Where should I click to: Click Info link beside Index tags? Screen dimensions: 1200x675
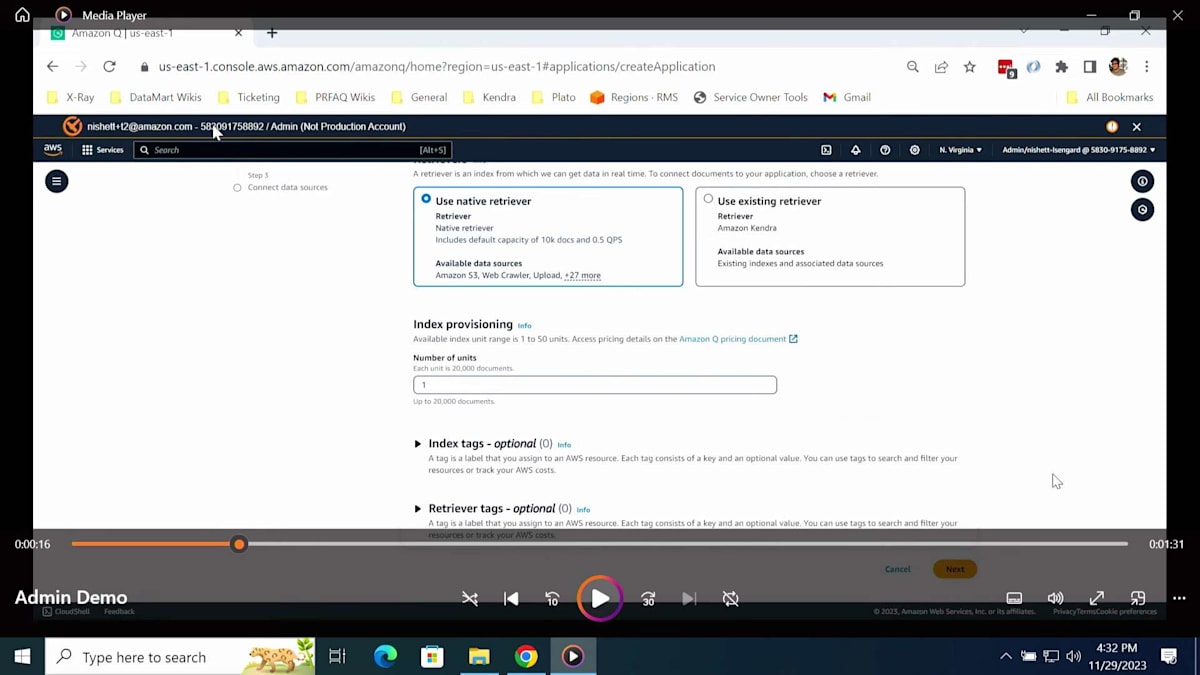click(x=564, y=445)
